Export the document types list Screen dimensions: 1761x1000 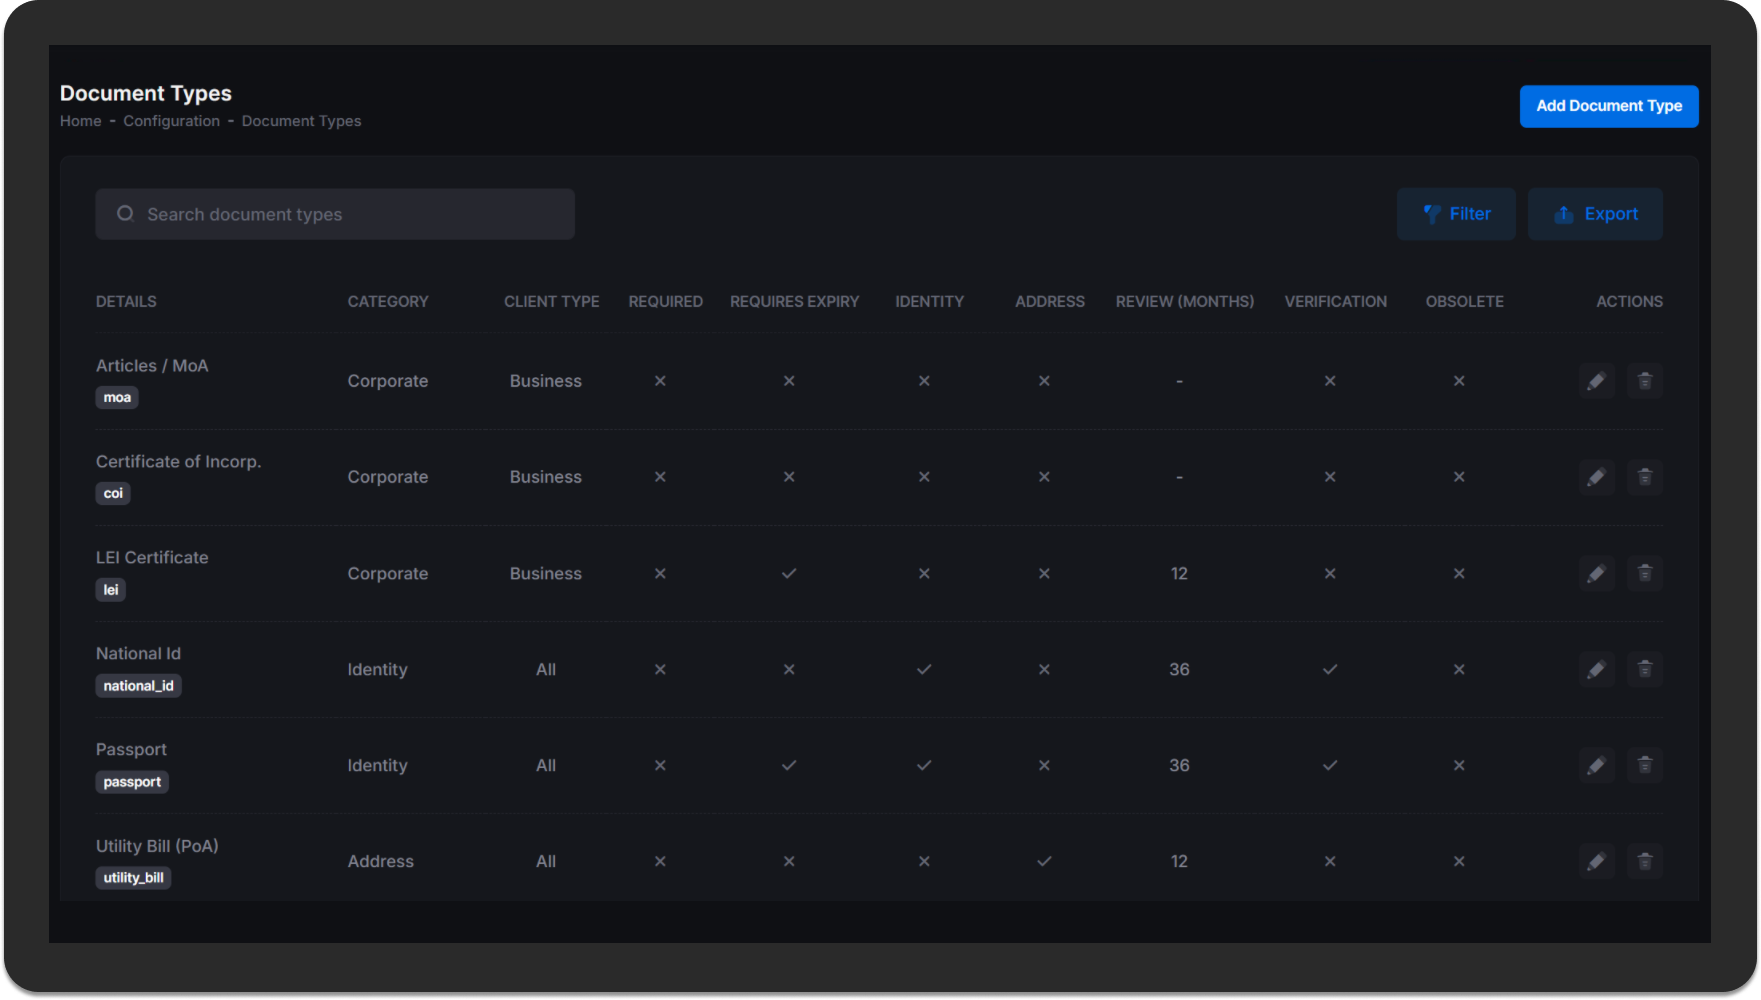pyautogui.click(x=1594, y=214)
